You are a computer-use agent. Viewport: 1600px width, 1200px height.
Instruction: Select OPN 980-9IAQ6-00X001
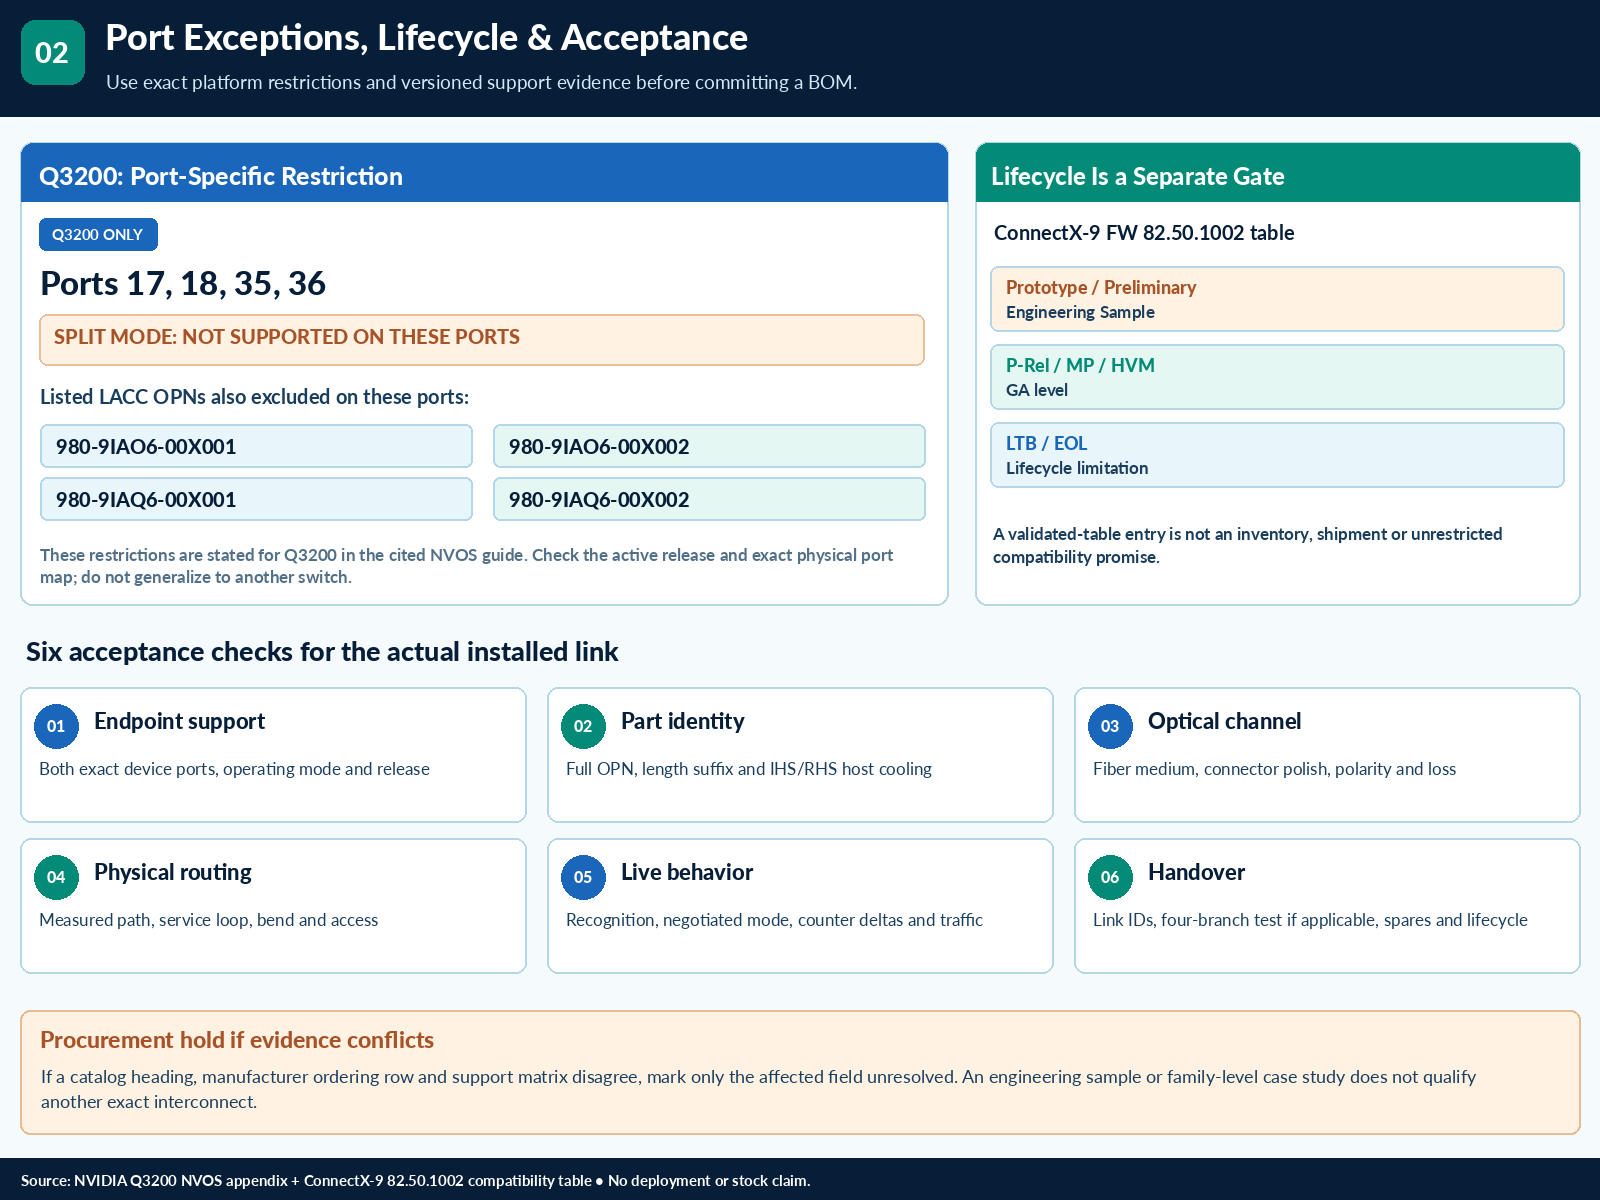click(256, 499)
